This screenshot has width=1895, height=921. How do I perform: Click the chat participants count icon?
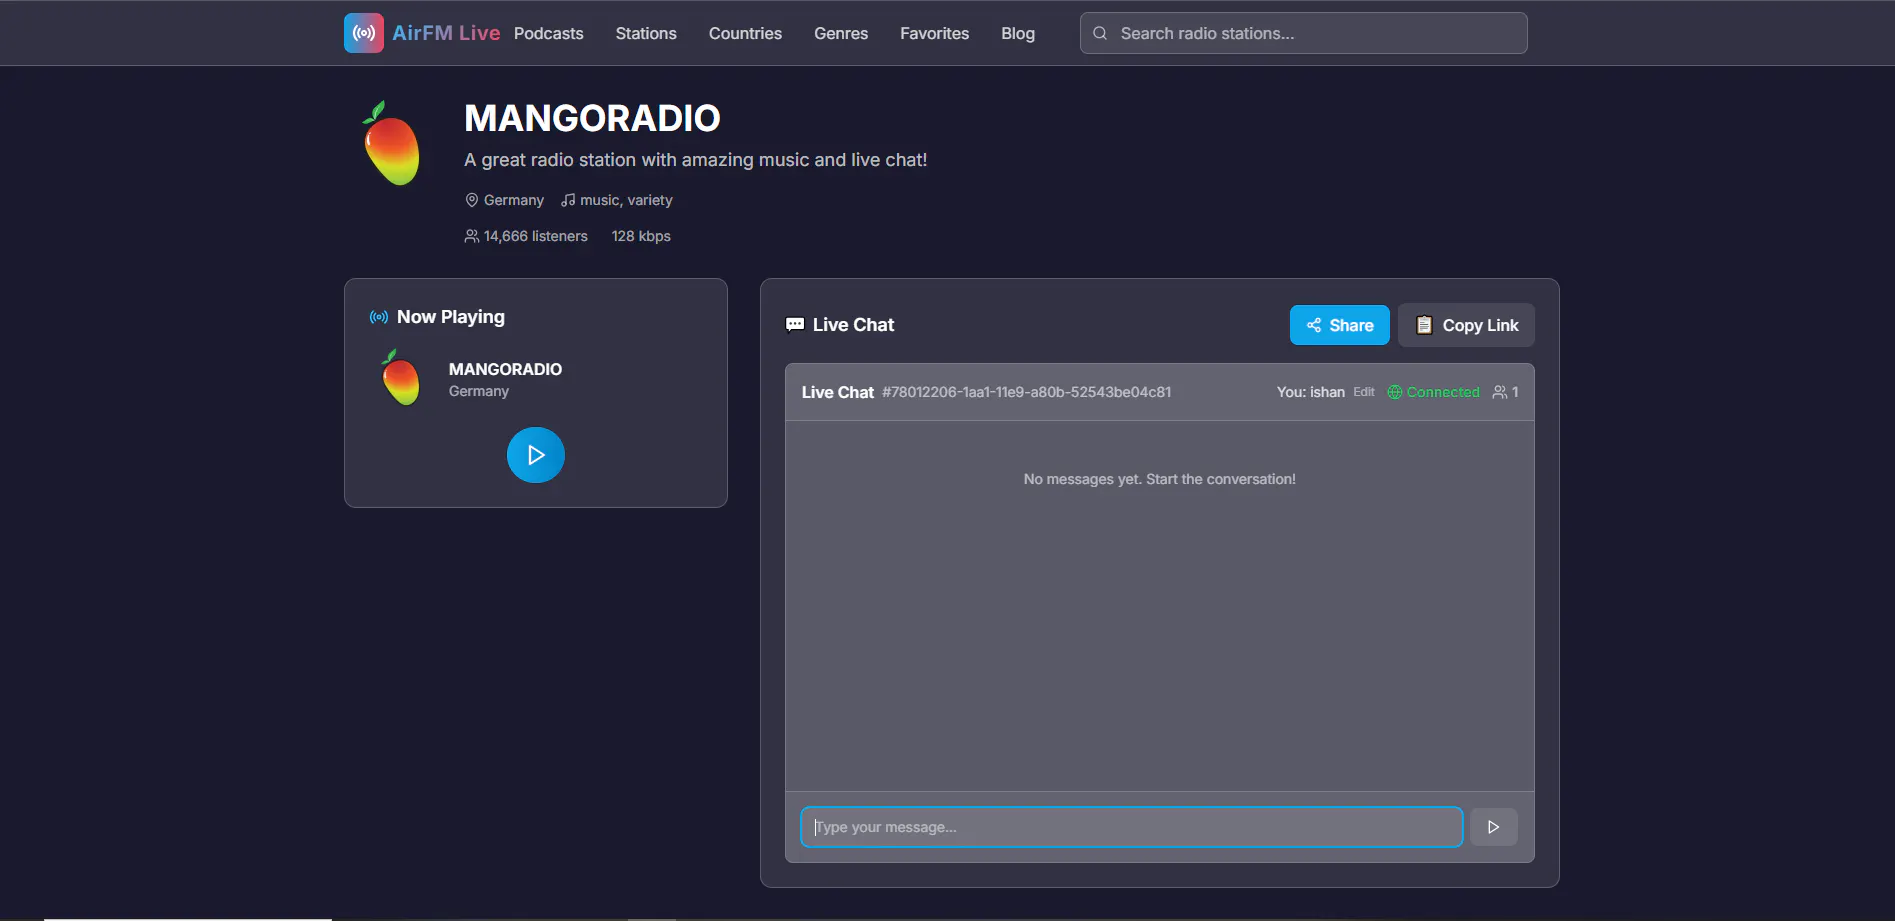[x=1500, y=392]
